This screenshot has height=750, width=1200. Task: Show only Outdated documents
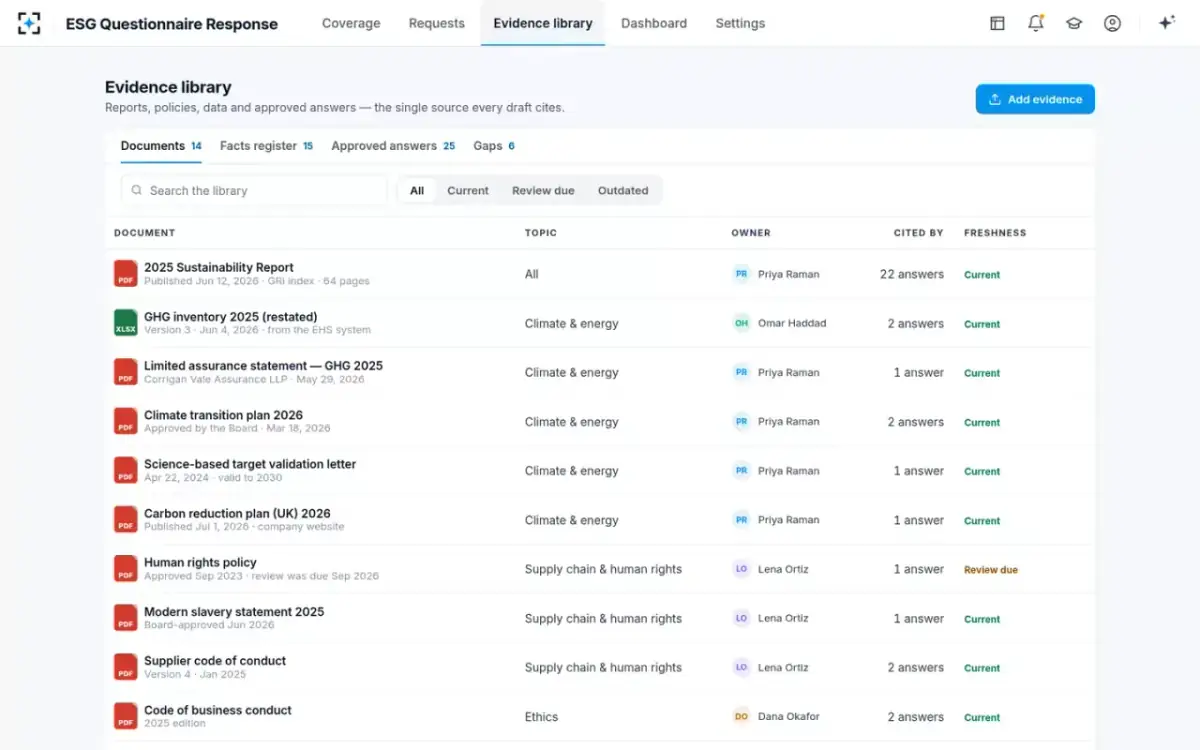click(623, 190)
